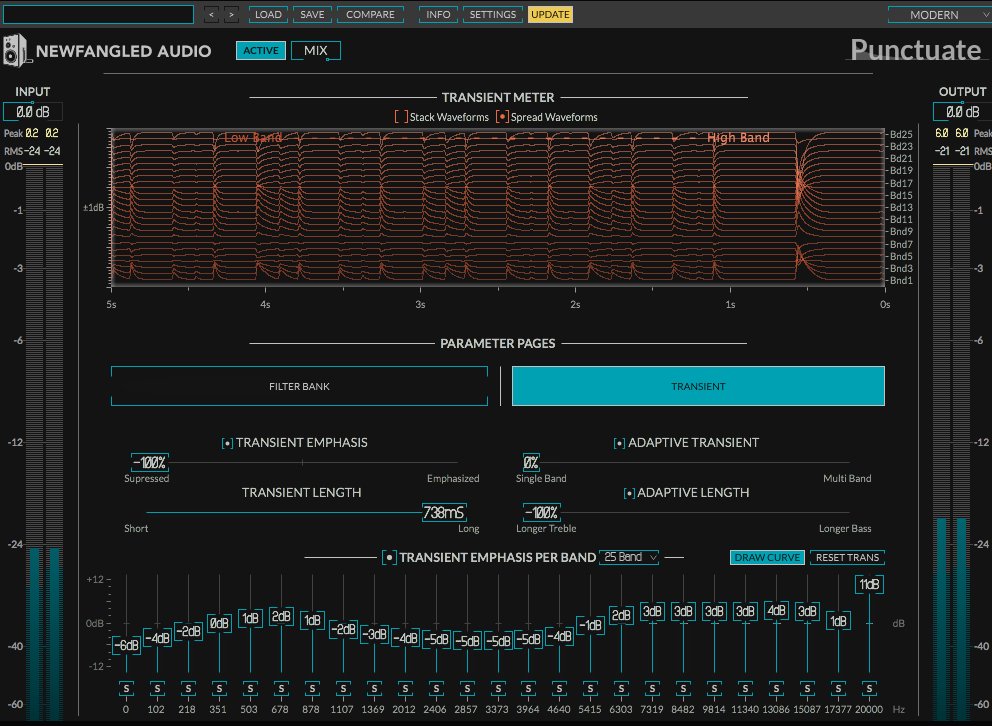The image size is (992, 726).
Task: Click the -6dB handle on 0 Hz band
Action: click(127, 645)
